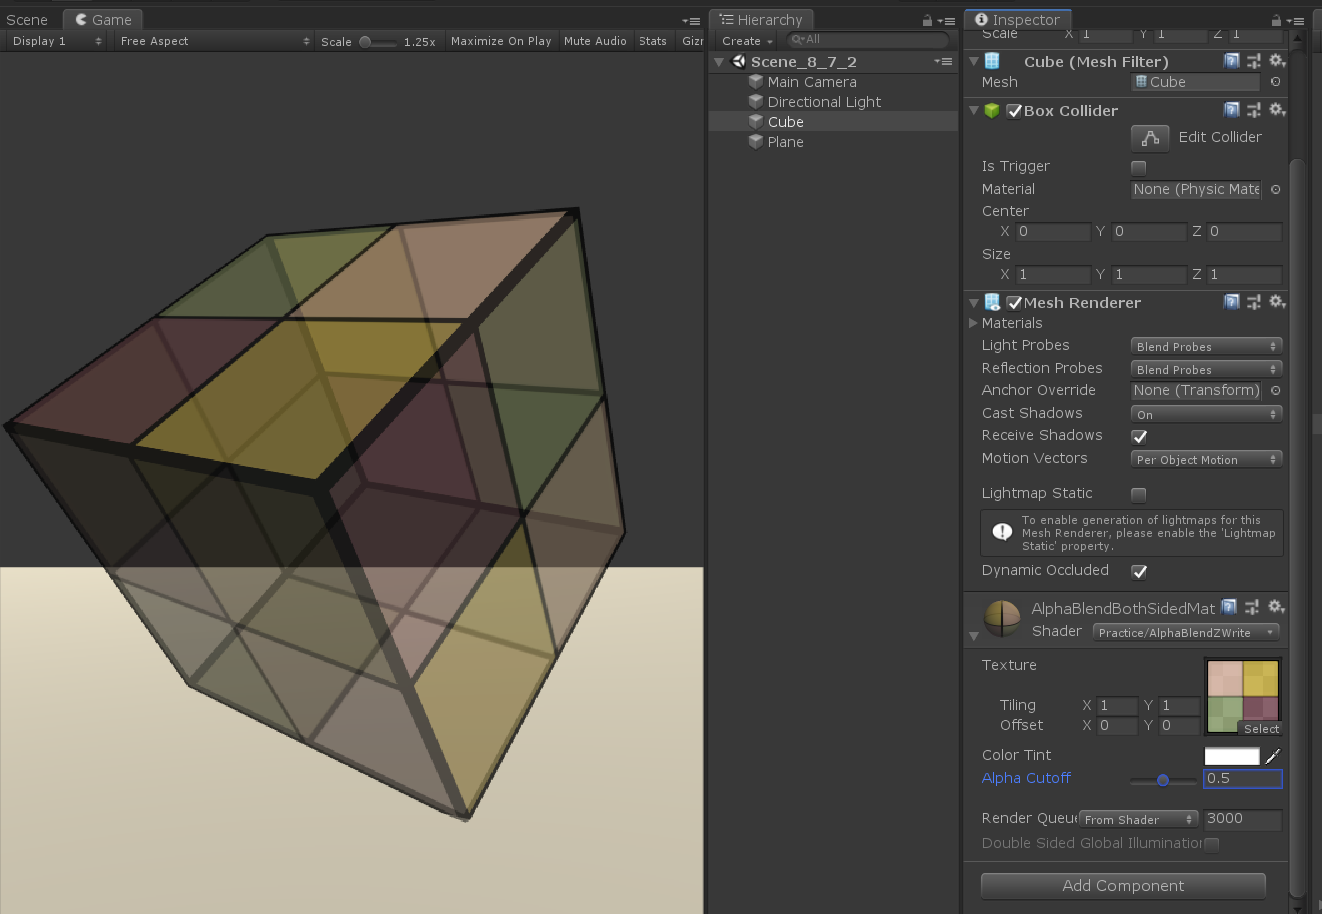Open Box Collider help reference icon
The height and width of the screenshot is (914, 1322).
(x=1232, y=110)
